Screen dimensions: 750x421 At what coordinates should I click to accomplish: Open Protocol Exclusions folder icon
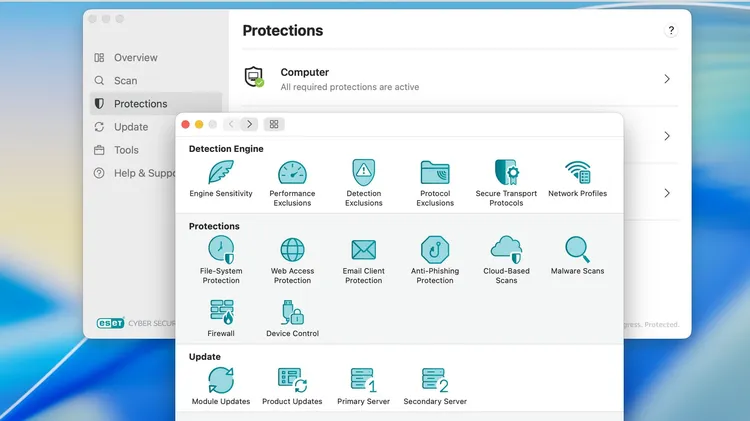pyautogui.click(x=435, y=172)
